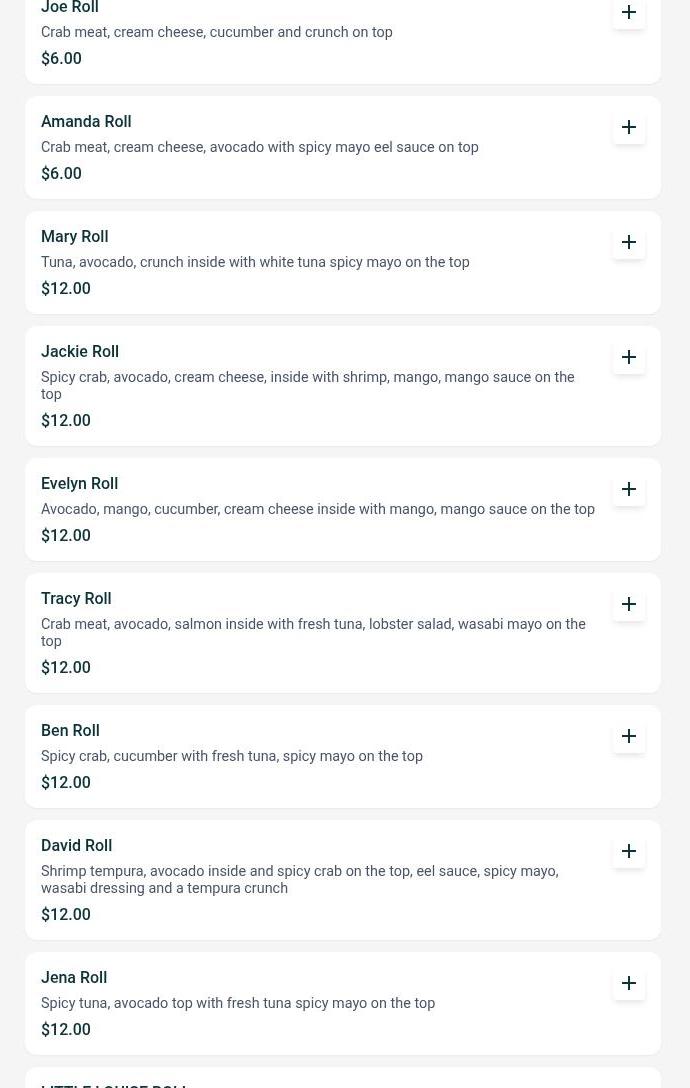Add Joe Roll with the plus icon

pos(629,13)
